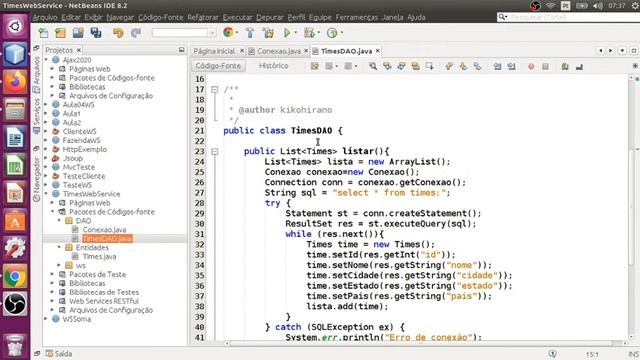Click the Last Edit icon in editor toolbar

tap(315, 66)
